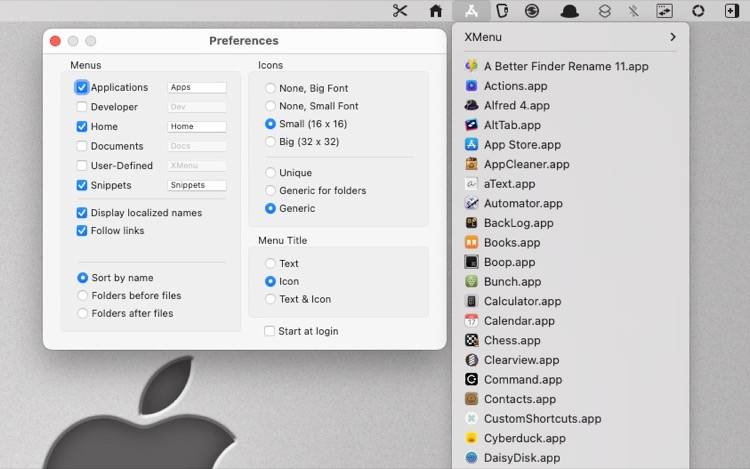Click the Actions.app icon
The image size is (750, 469).
point(471,86)
